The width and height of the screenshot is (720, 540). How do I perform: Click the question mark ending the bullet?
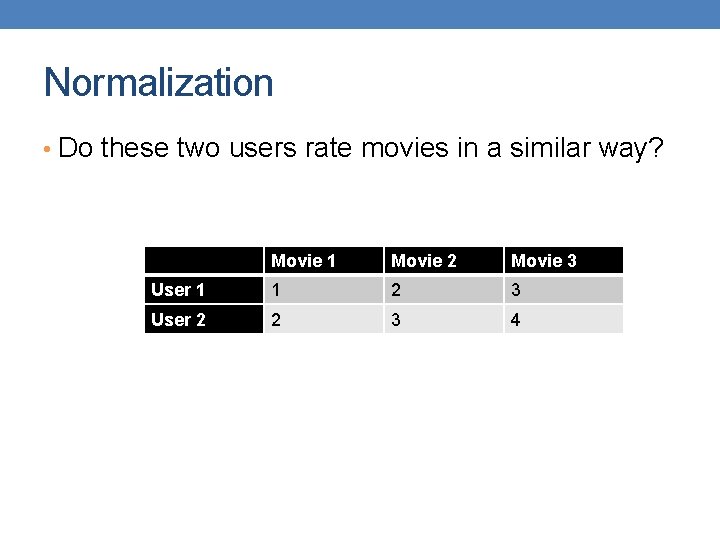pyautogui.click(x=657, y=147)
